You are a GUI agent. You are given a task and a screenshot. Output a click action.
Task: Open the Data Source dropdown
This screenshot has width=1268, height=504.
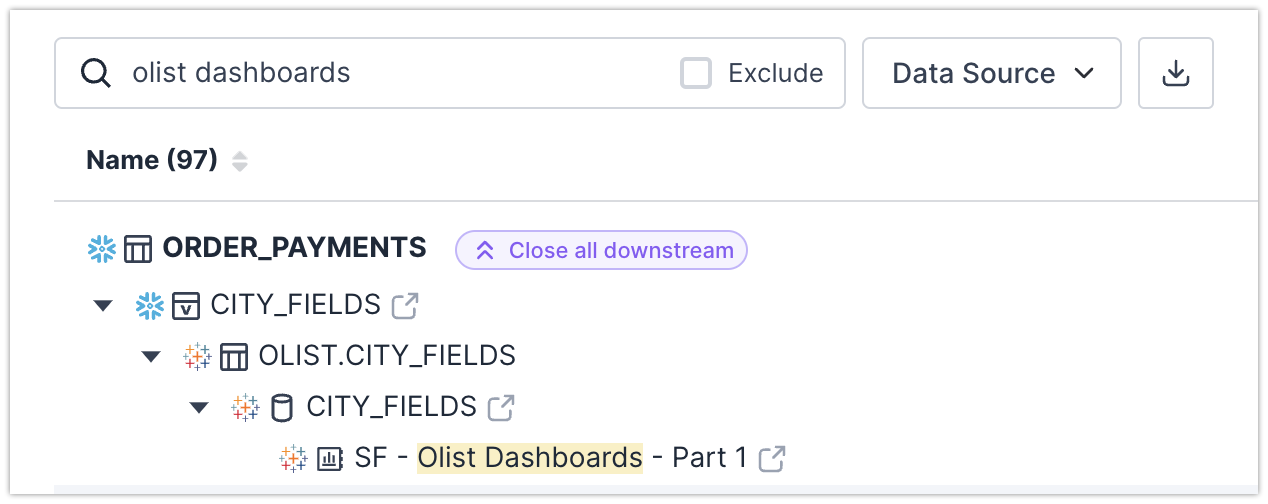point(991,73)
